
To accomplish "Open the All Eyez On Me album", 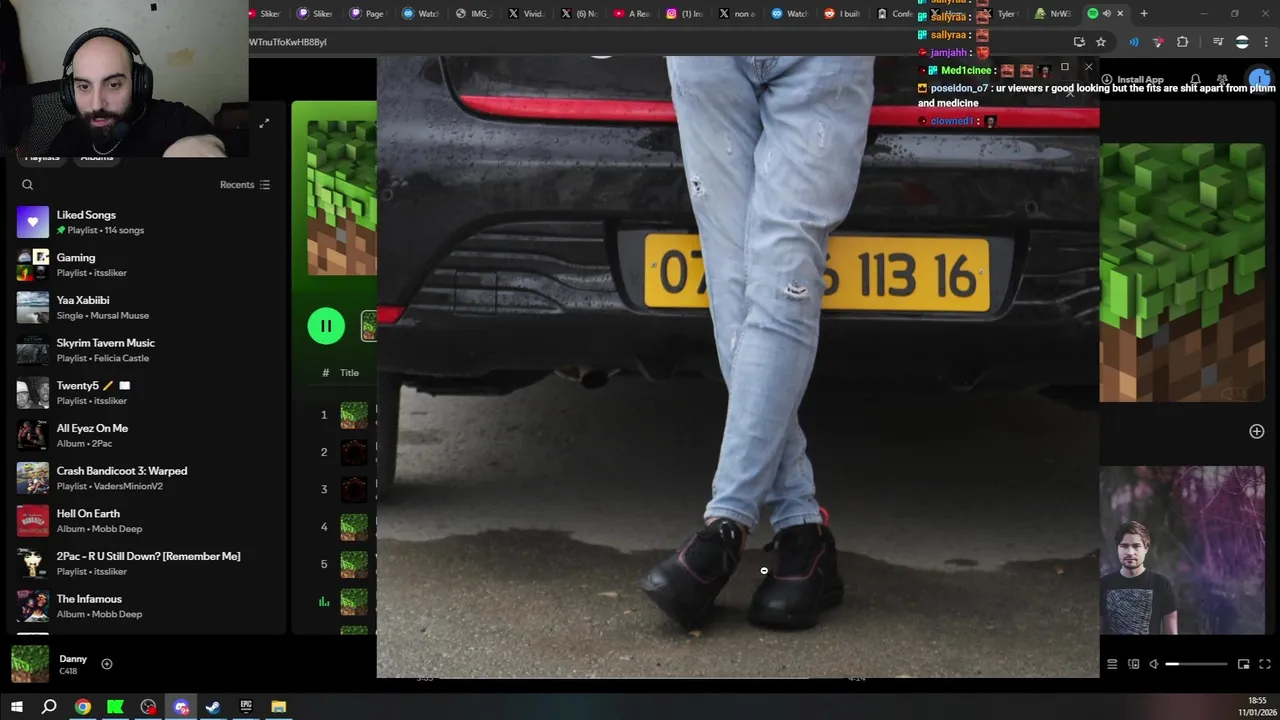I will [145, 435].
